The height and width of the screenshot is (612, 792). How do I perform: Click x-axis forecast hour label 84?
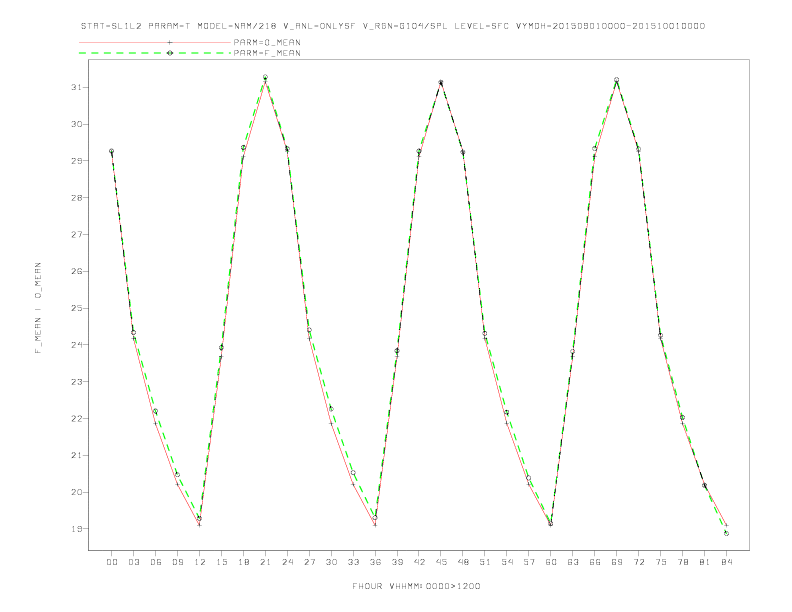[x=727, y=562]
